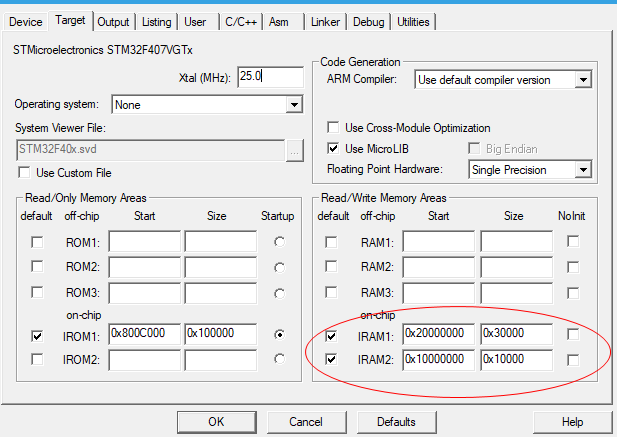617x437 pixels.
Task: Open the Output tab
Action: pos(113,22)
